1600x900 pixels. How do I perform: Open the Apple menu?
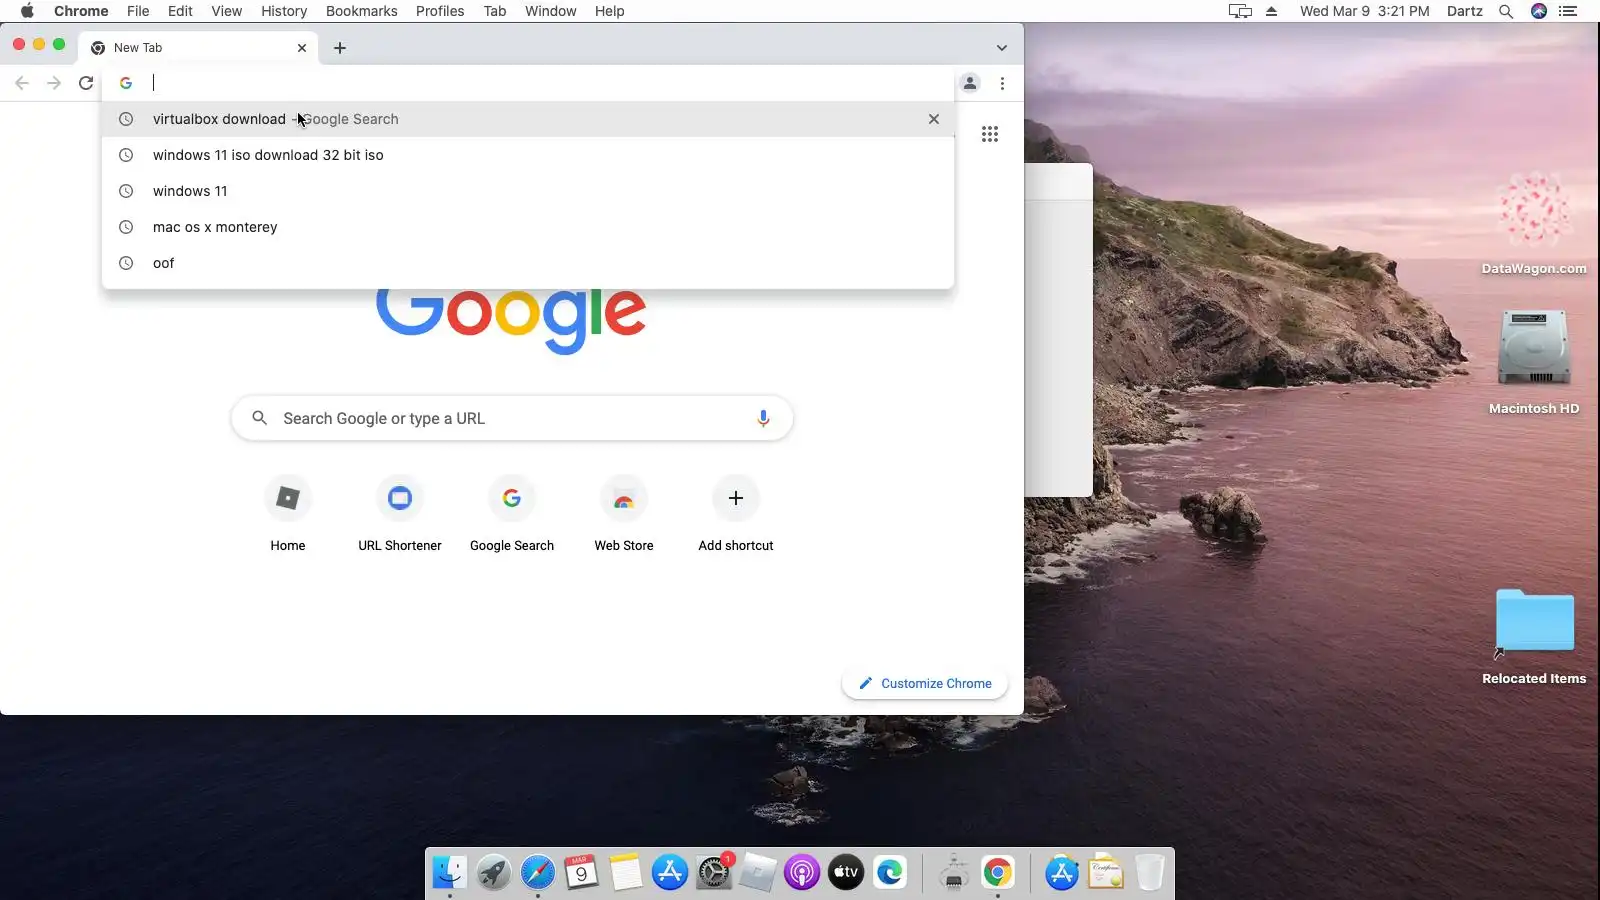click(x=27, y=11)
